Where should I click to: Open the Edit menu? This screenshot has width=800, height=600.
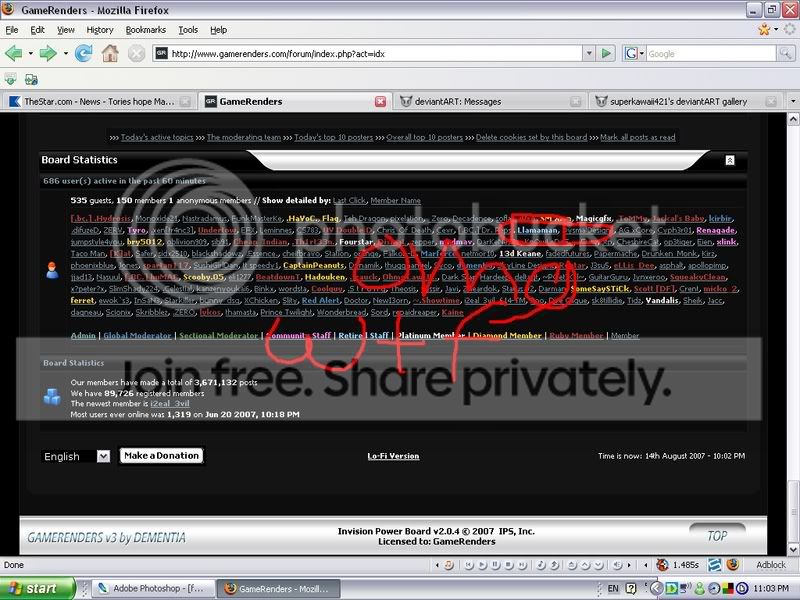click(37, 30)
